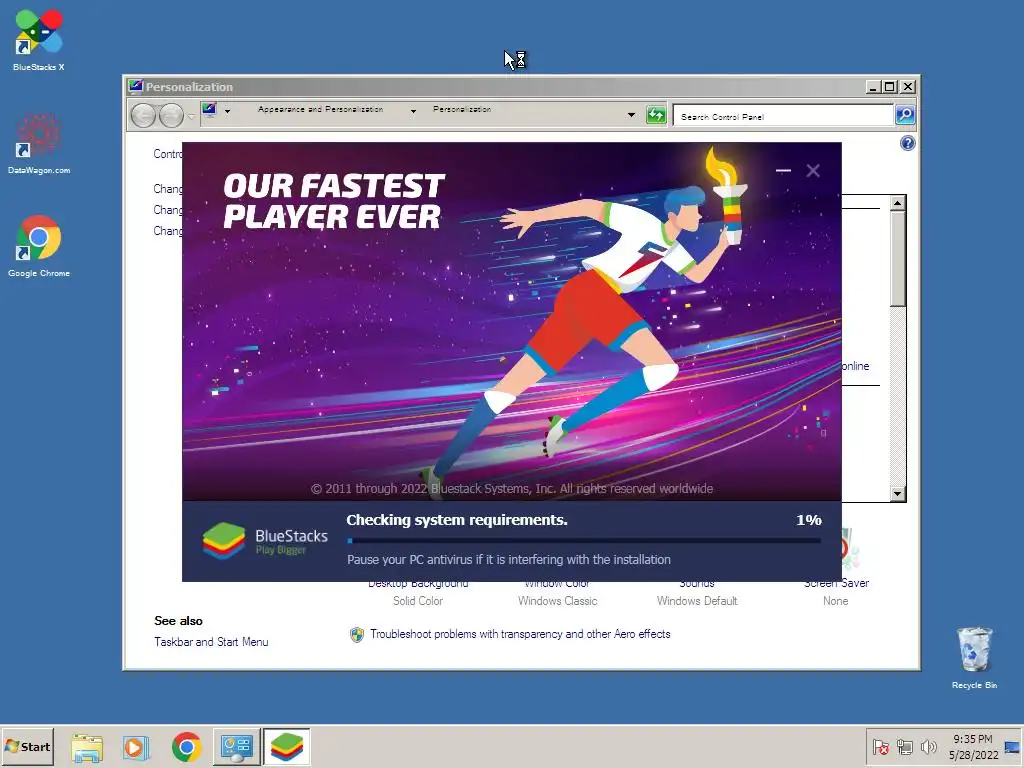Screen dimensions: 1024x768
Task: Open the Window Color Windows Classic setting
Action: [x=558, y=592]
